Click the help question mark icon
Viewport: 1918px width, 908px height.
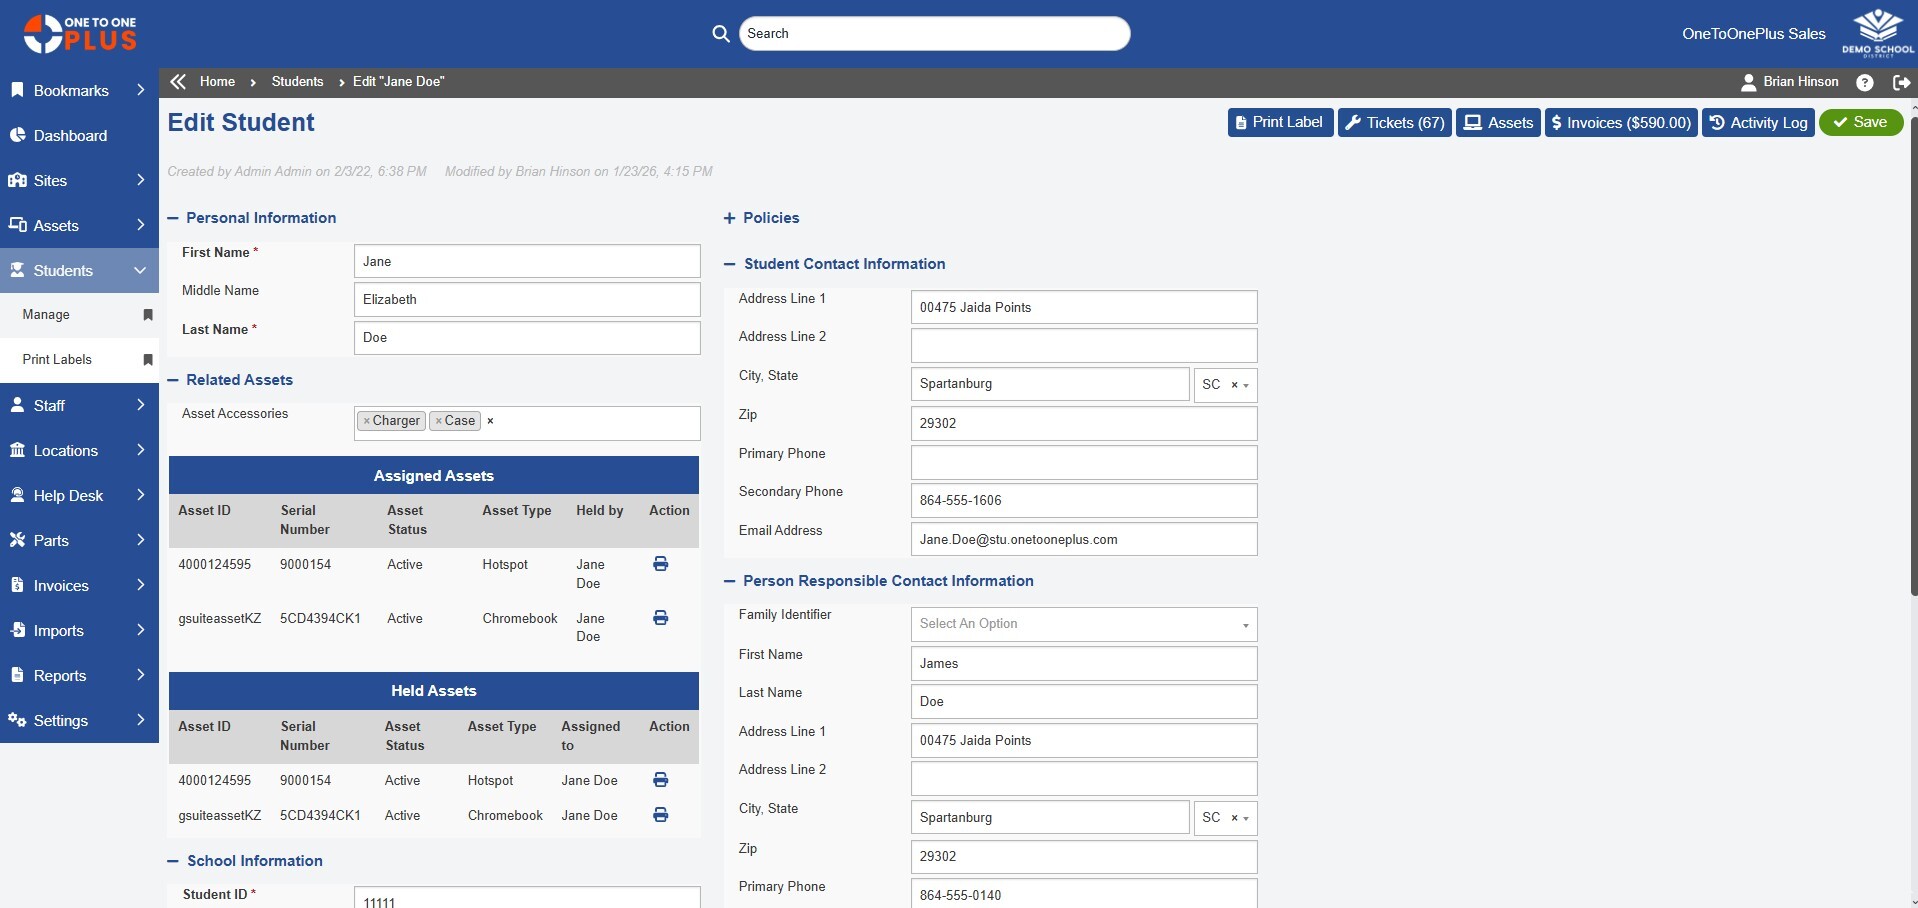(1865, 83)
